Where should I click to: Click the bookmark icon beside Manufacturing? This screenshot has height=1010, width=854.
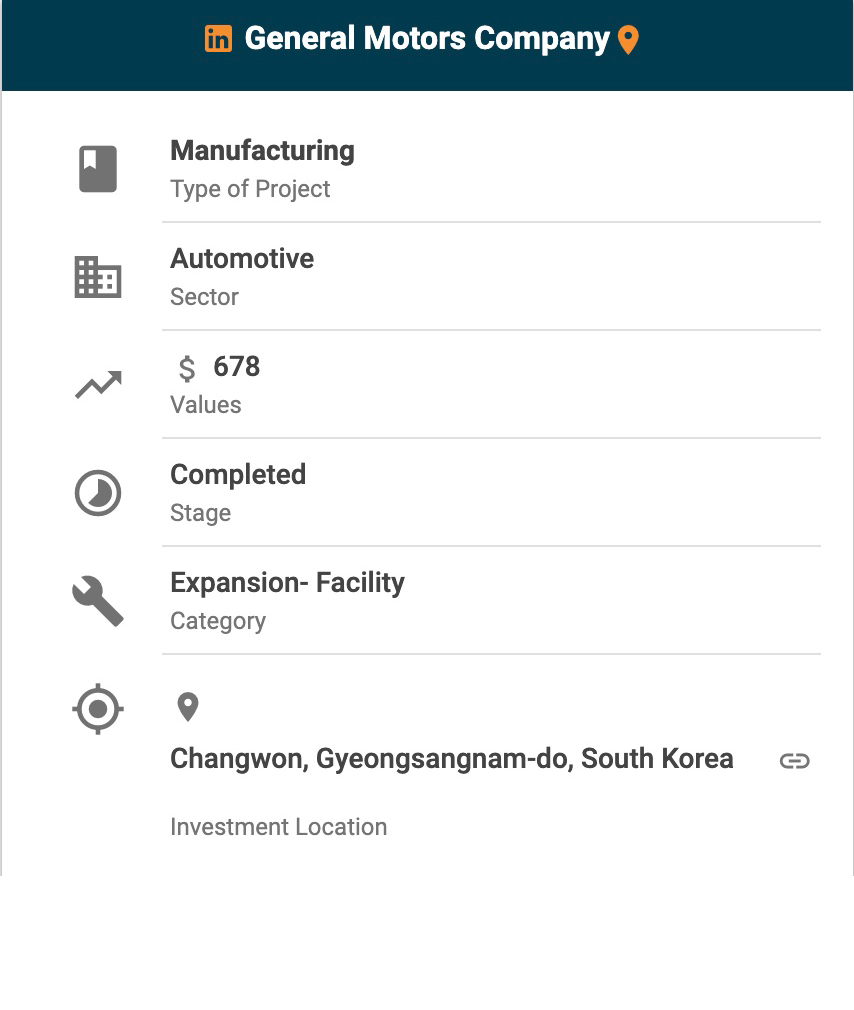98,169
